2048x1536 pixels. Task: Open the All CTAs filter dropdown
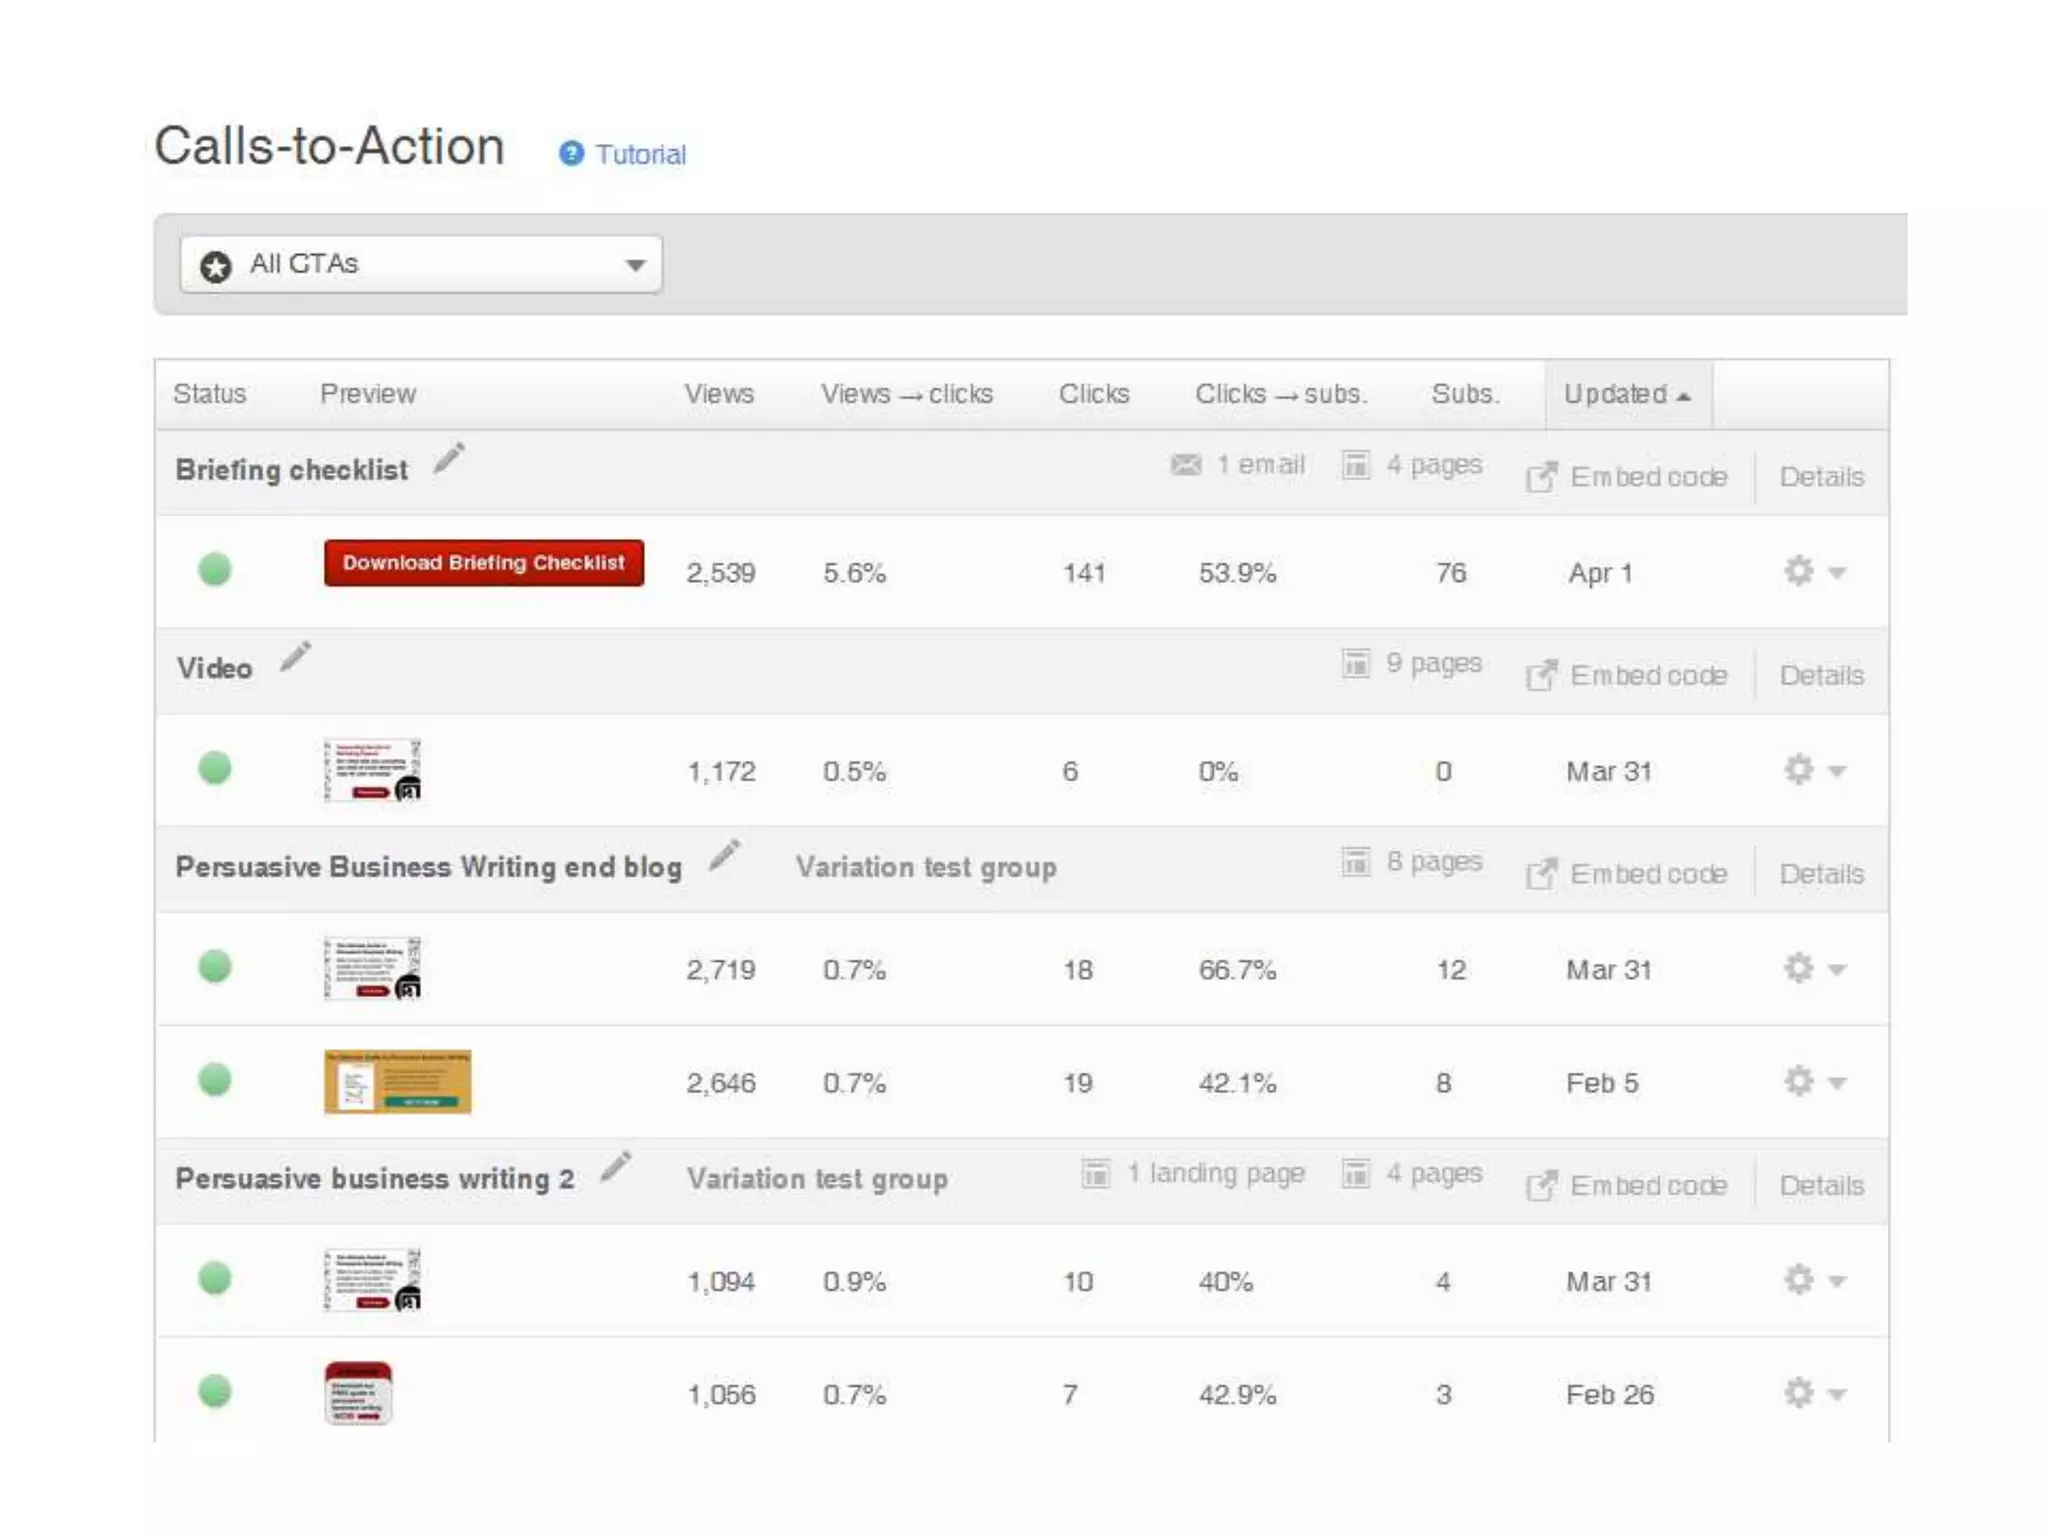421,264
